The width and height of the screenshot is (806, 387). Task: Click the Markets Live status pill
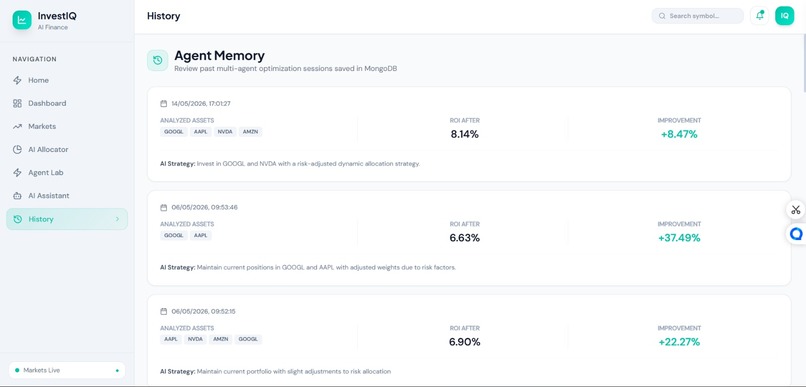(67, 370)
